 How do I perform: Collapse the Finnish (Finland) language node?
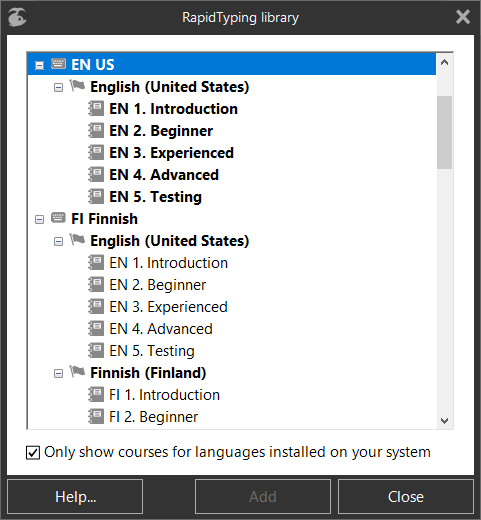click(x=58, y=373)
